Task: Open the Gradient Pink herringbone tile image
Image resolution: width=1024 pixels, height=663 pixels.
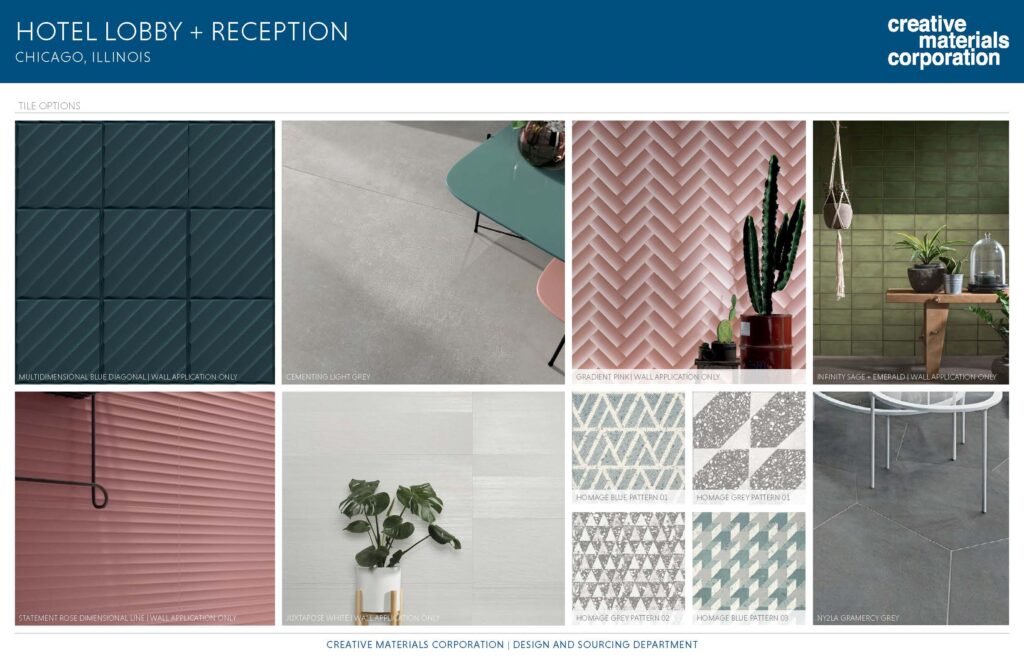Action: pos(689,252)
